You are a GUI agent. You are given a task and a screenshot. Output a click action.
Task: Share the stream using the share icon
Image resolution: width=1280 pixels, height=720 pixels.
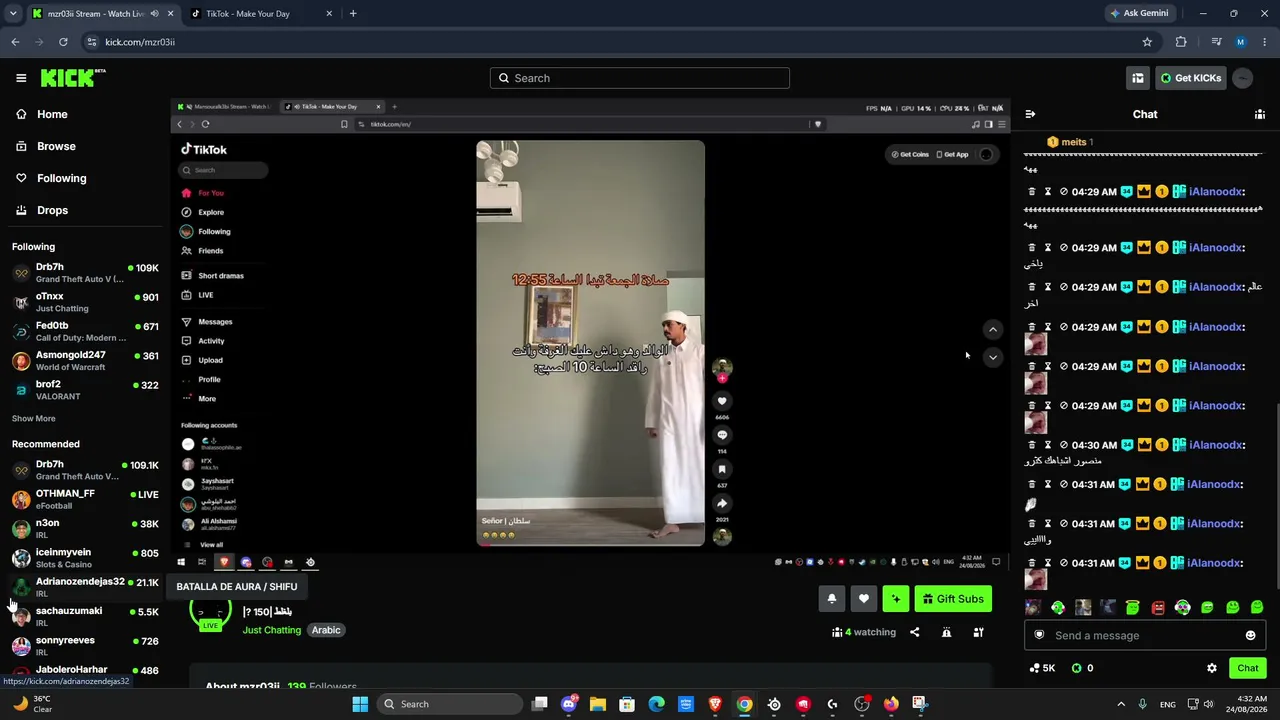[x=914, y=632]
